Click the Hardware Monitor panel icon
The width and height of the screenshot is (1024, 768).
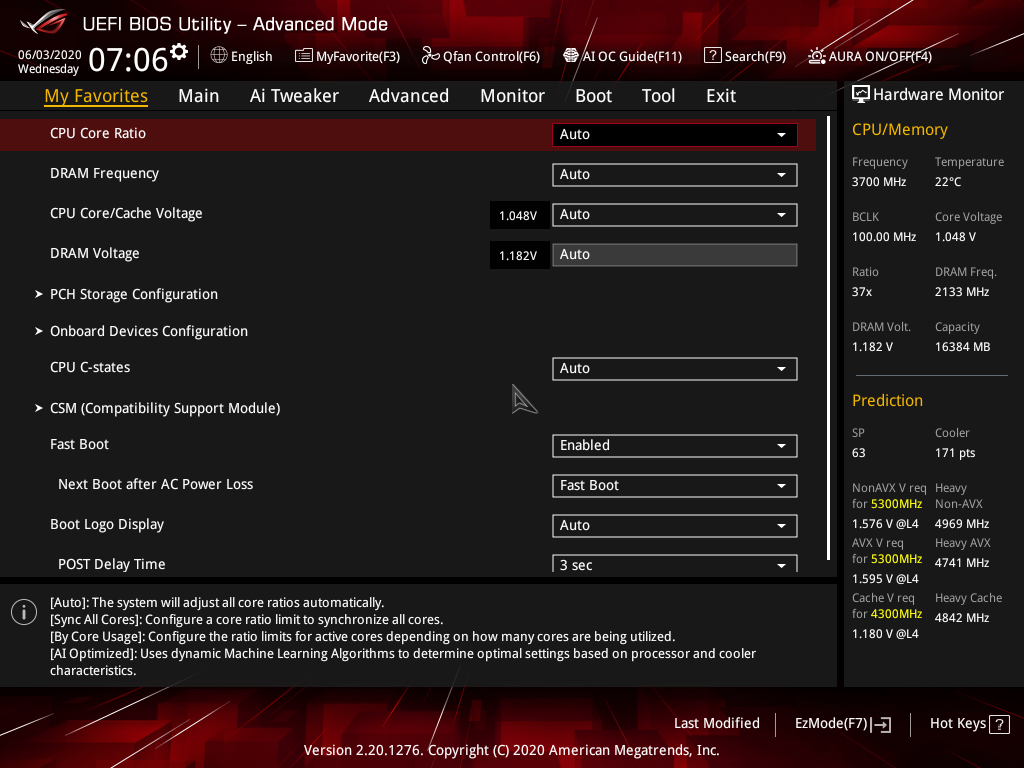click(x=861, y=94)
